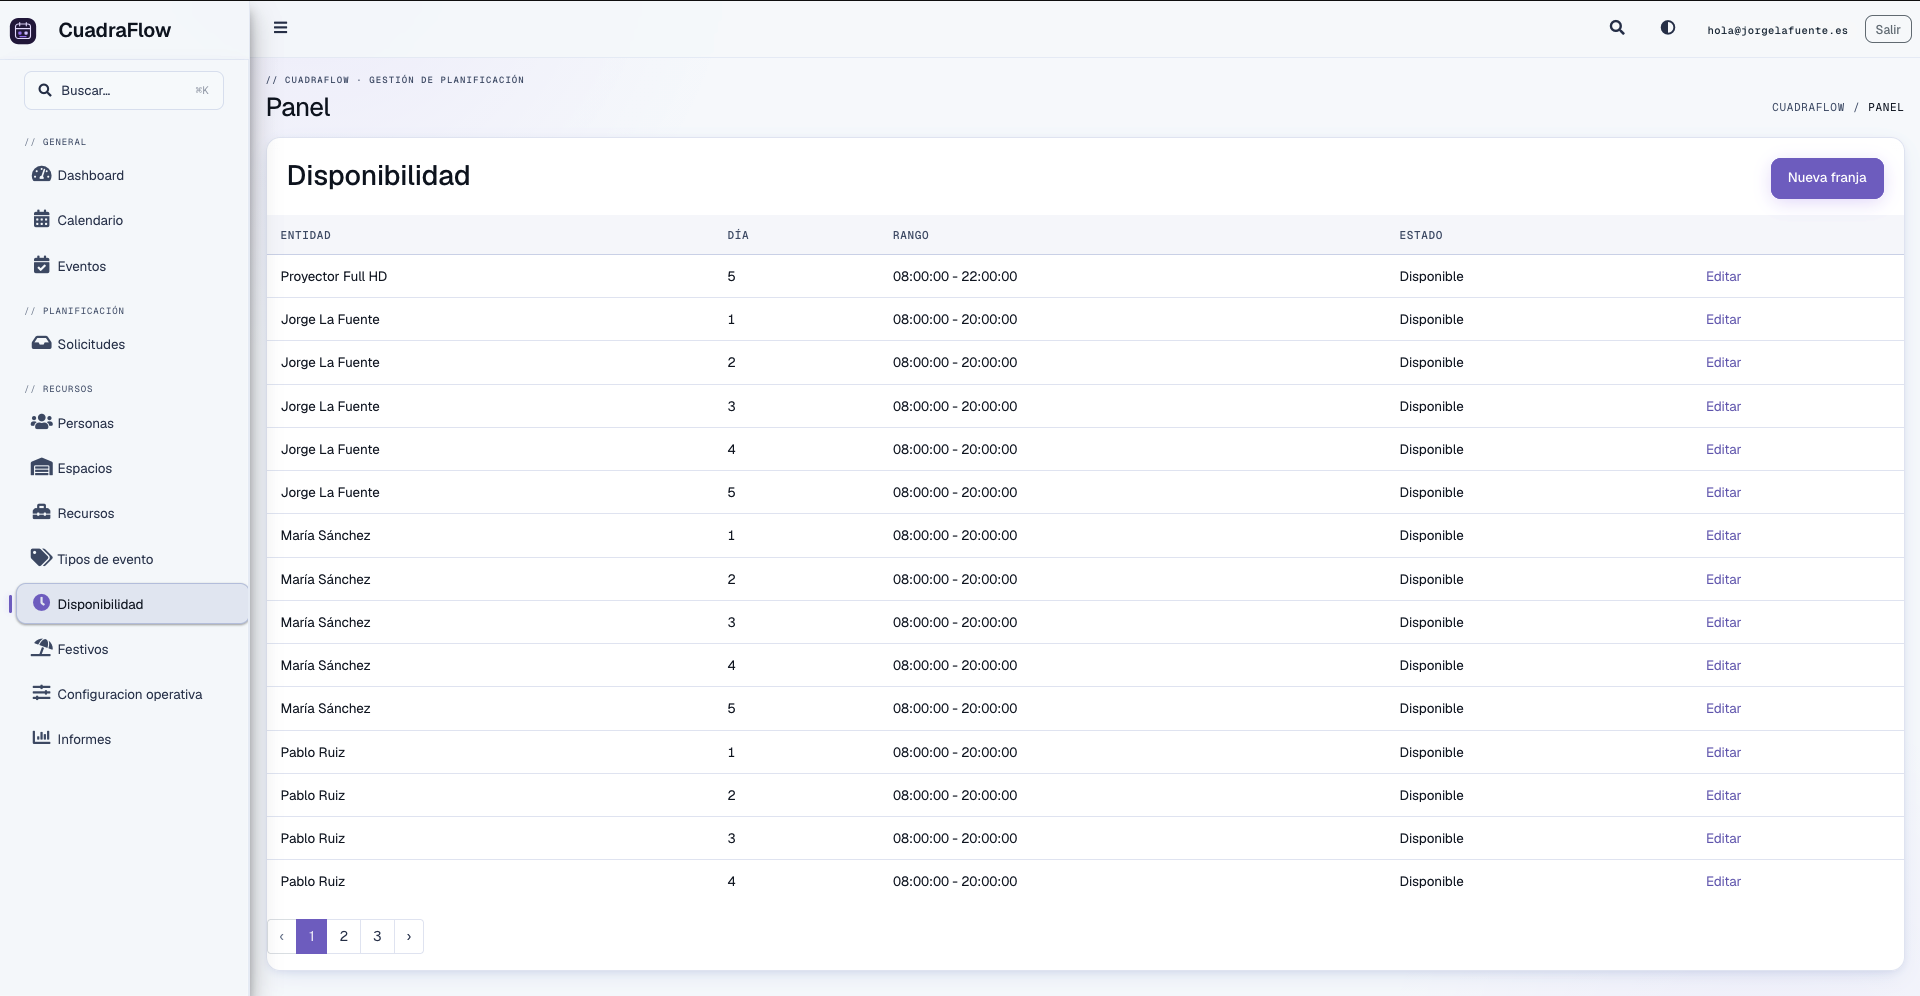Open Informes menu item
1920x996 pixels.
(x=132, y=739)
